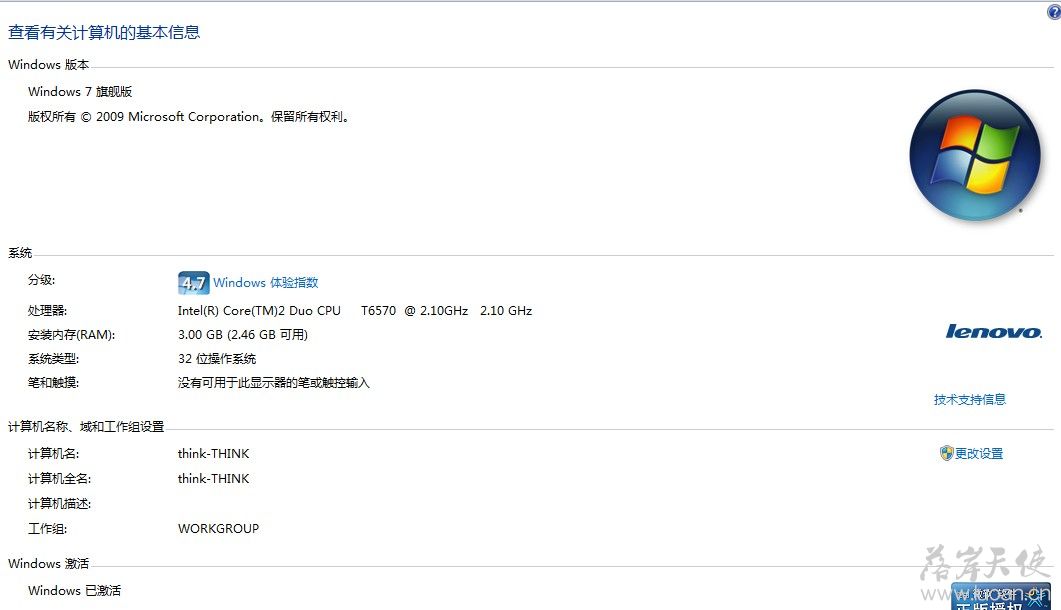Image resolution: width=1061 pixels, height=610 pixels.
Task: Click the 计算机名 label
Action: tap(53, 454)
